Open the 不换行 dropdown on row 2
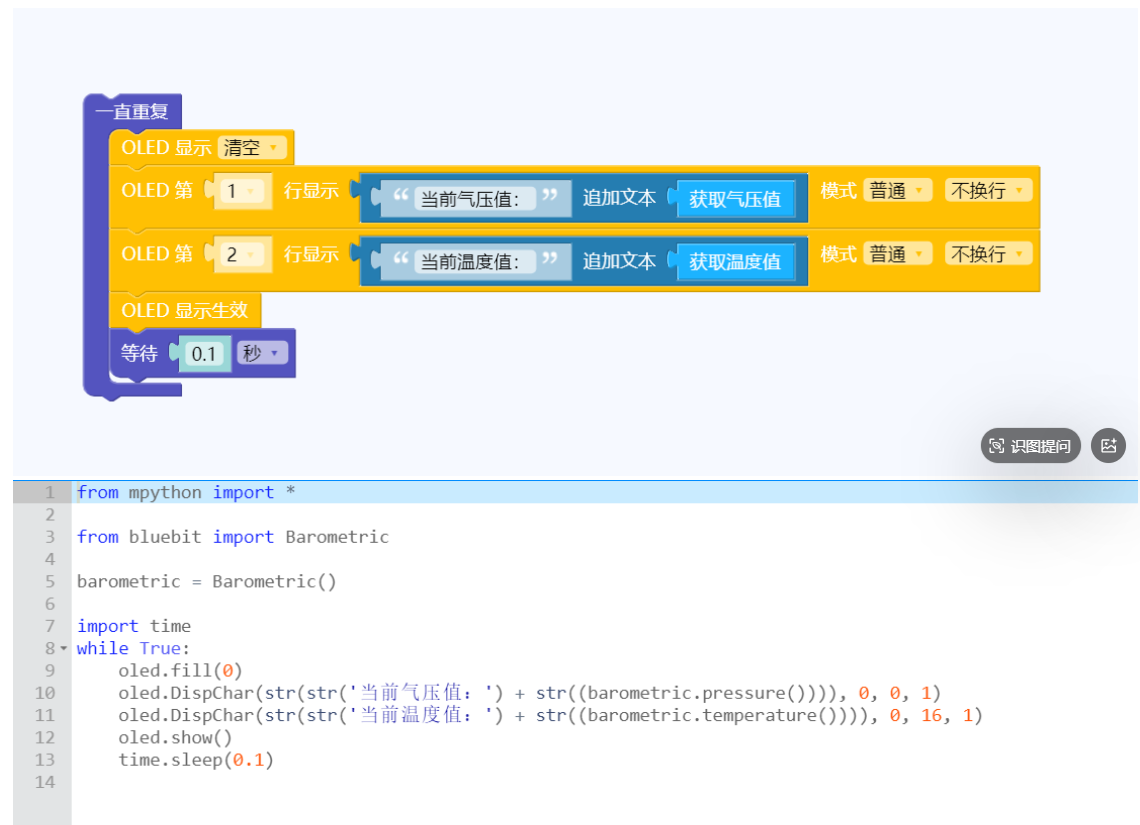Image resolution: width=1140 pixels, height=825 pixels. point(988,254)
